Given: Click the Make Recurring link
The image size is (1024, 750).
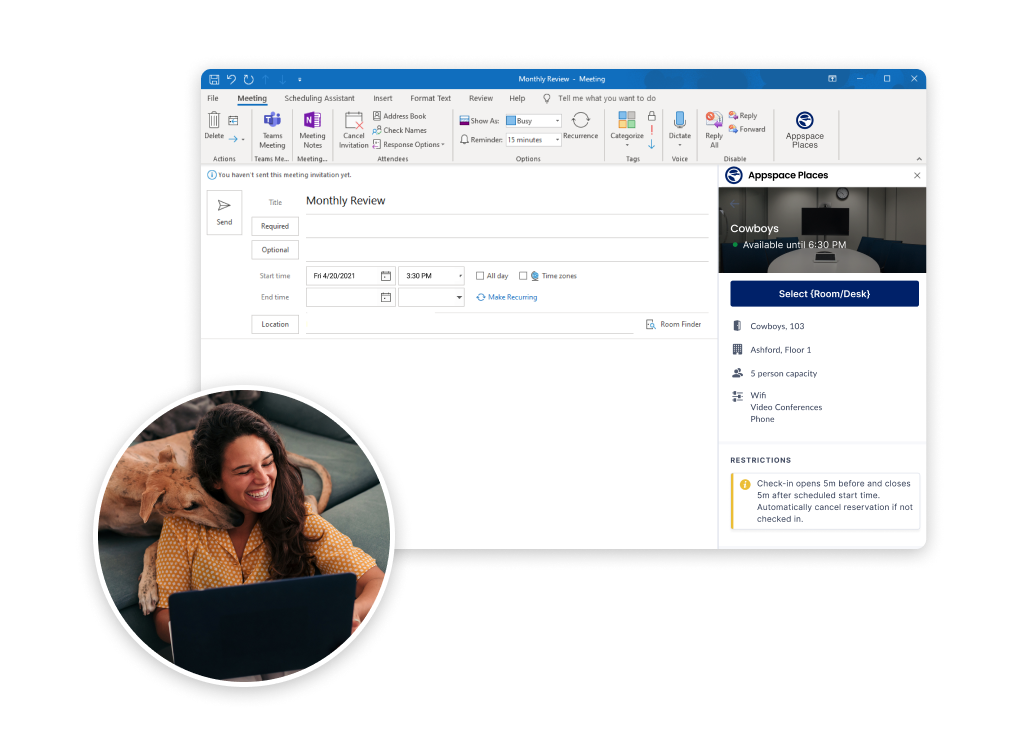Looking at the screenshot, I should pos(512,297).
